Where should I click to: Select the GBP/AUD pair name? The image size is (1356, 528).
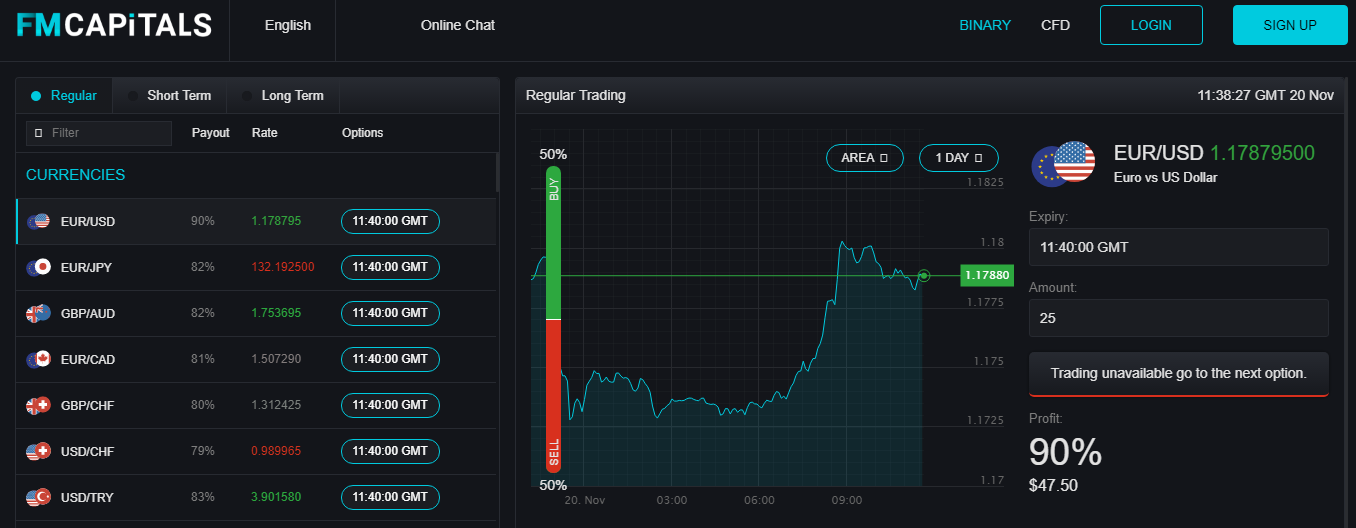[x=88, y=313]
